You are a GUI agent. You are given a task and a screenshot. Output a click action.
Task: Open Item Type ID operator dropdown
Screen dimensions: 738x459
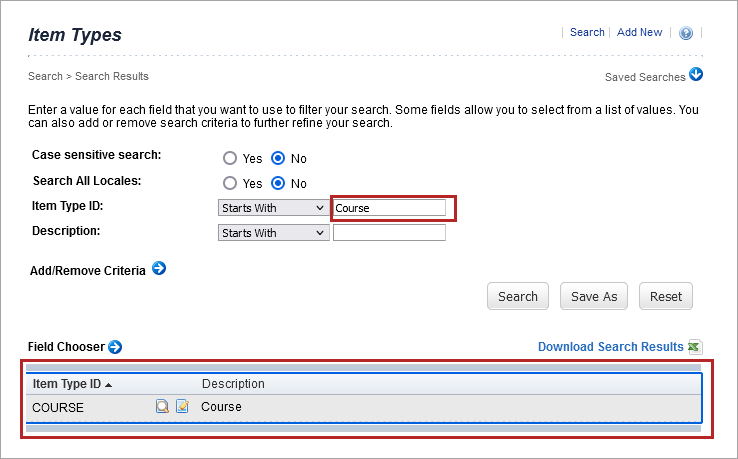click(273, 208)
